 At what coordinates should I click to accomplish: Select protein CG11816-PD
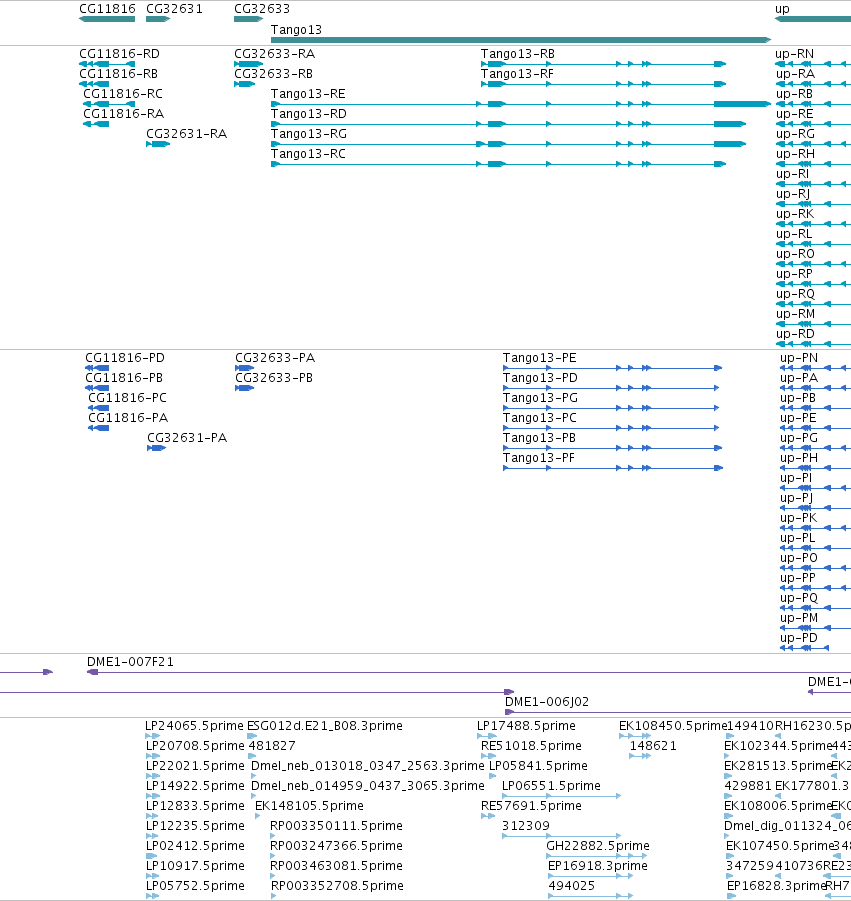(x=125, y=357)
